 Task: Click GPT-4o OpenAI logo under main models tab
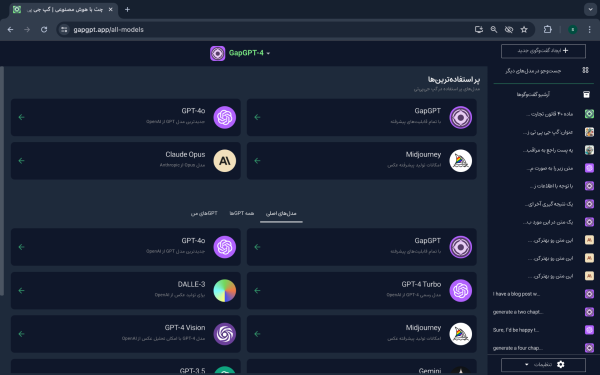225,247
